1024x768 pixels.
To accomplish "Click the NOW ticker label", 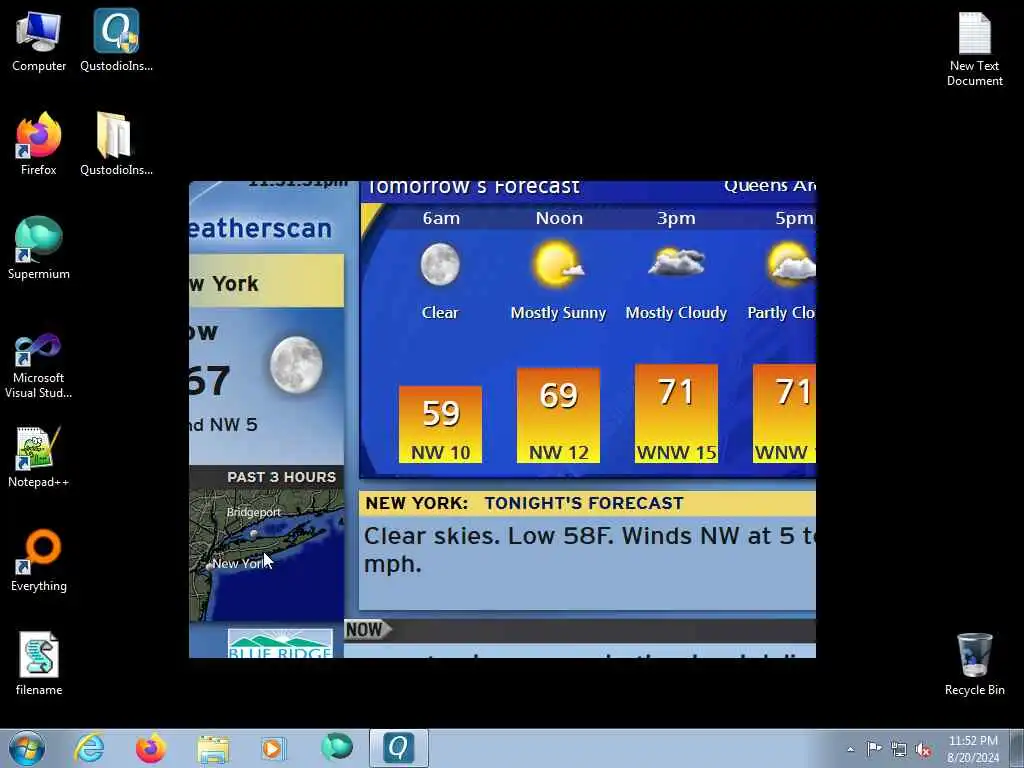I will coord(366,630).
